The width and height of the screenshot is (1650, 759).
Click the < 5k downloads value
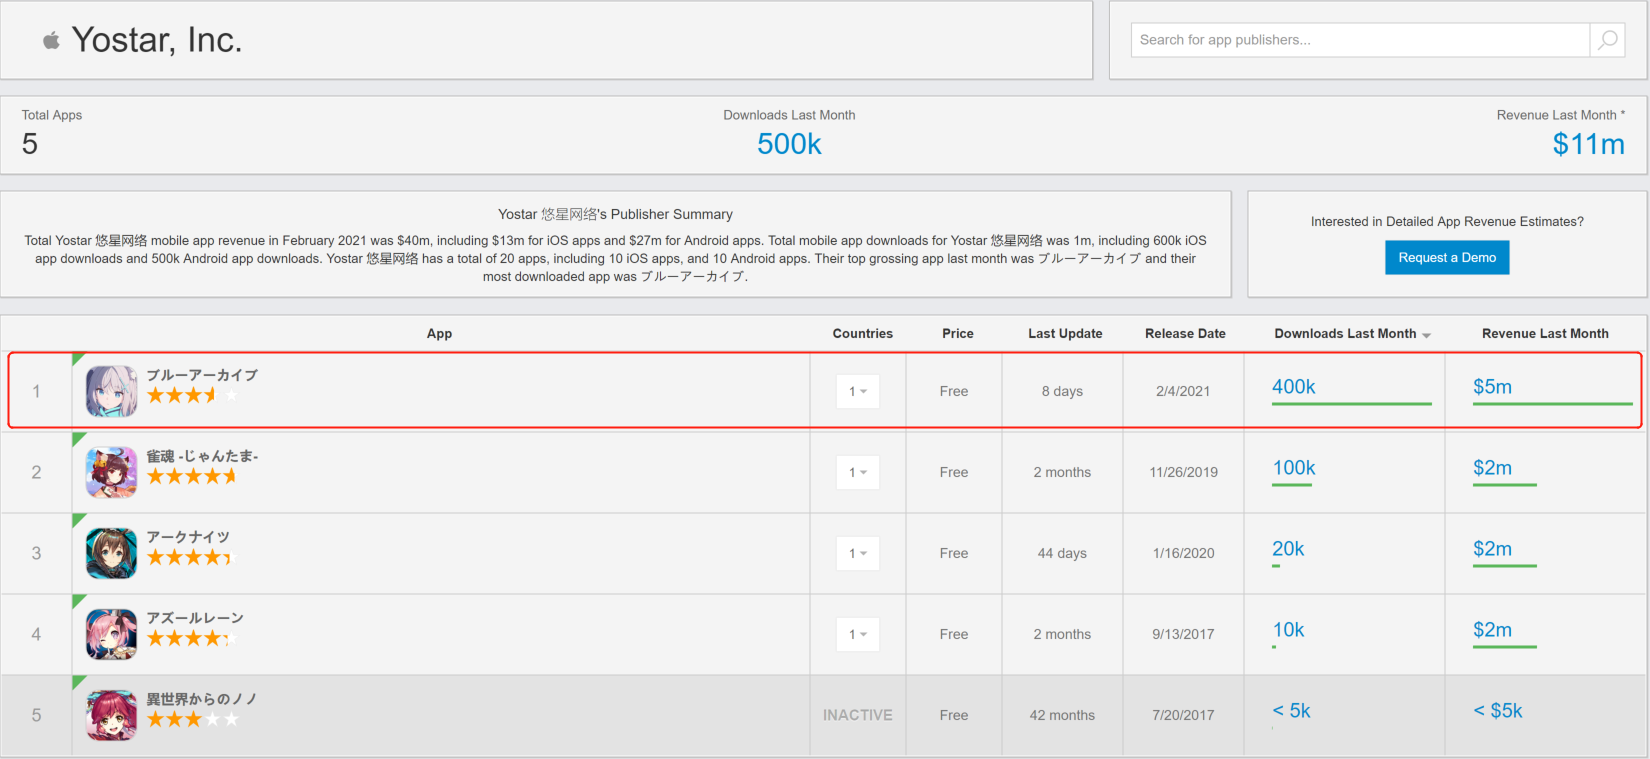1291,711
